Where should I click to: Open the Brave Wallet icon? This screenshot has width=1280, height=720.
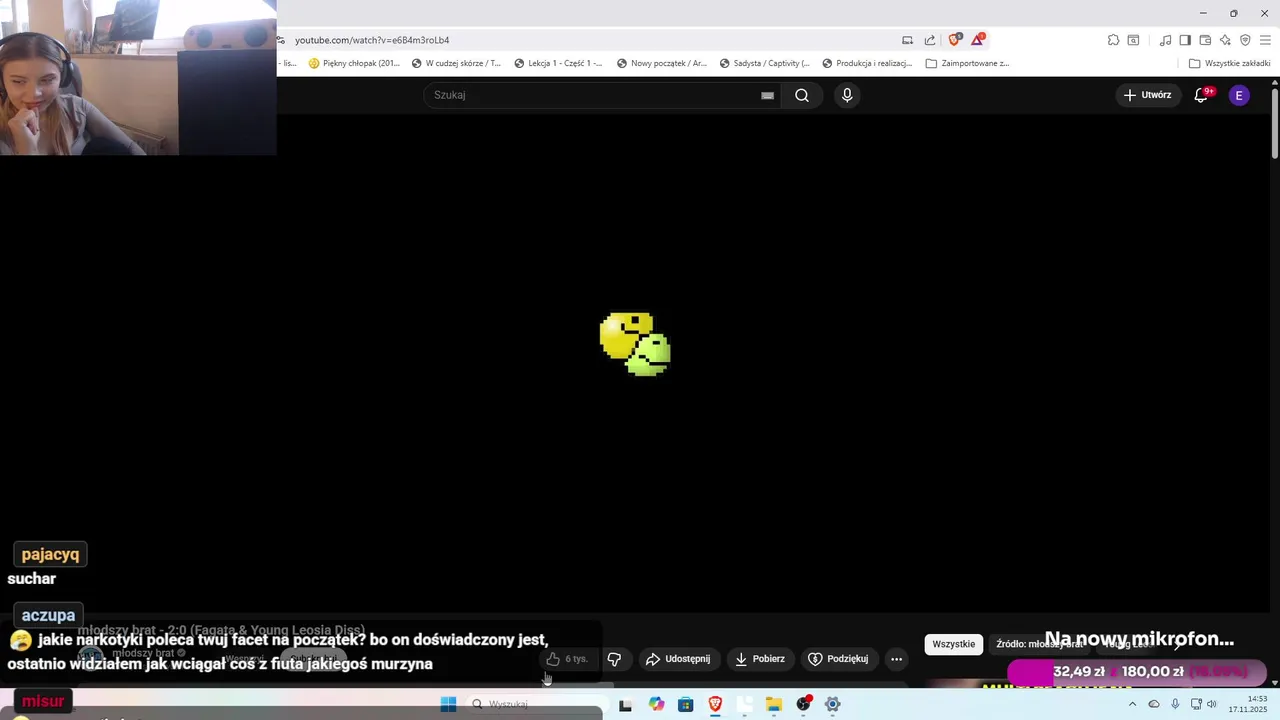(x=1205, y=40)
